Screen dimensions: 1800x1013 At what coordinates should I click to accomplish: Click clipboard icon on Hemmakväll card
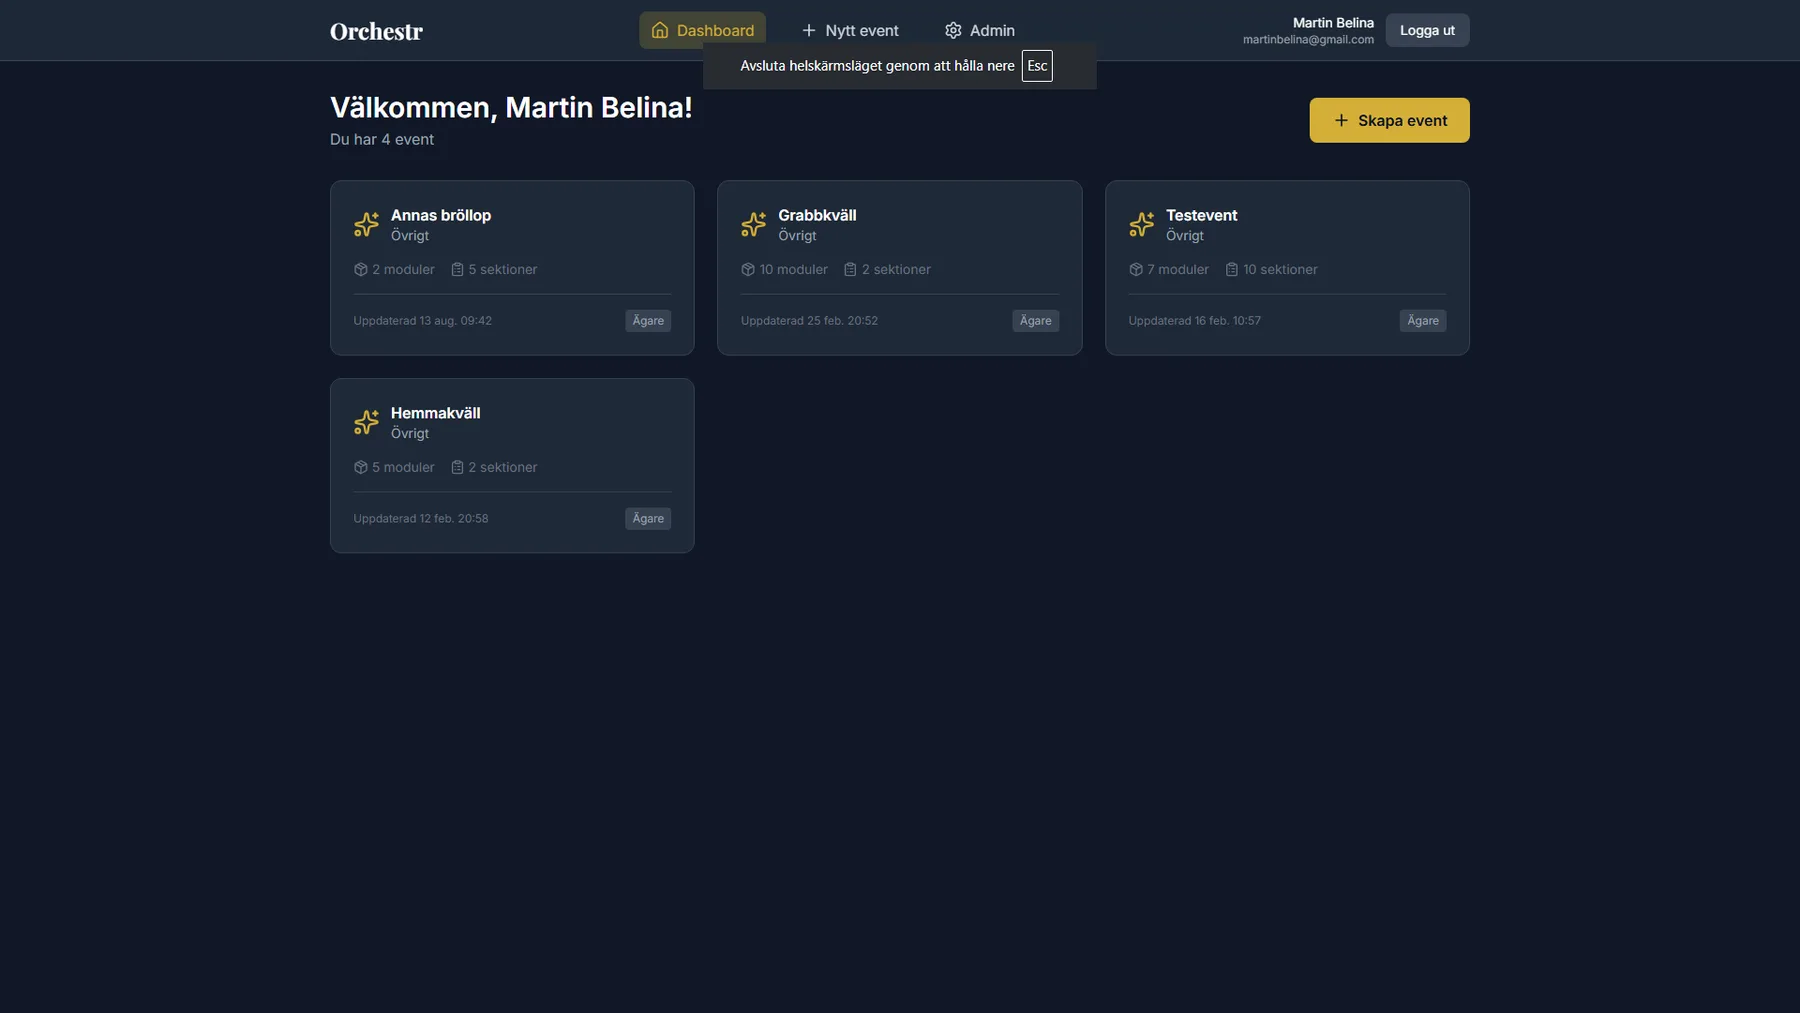(457, 467)
